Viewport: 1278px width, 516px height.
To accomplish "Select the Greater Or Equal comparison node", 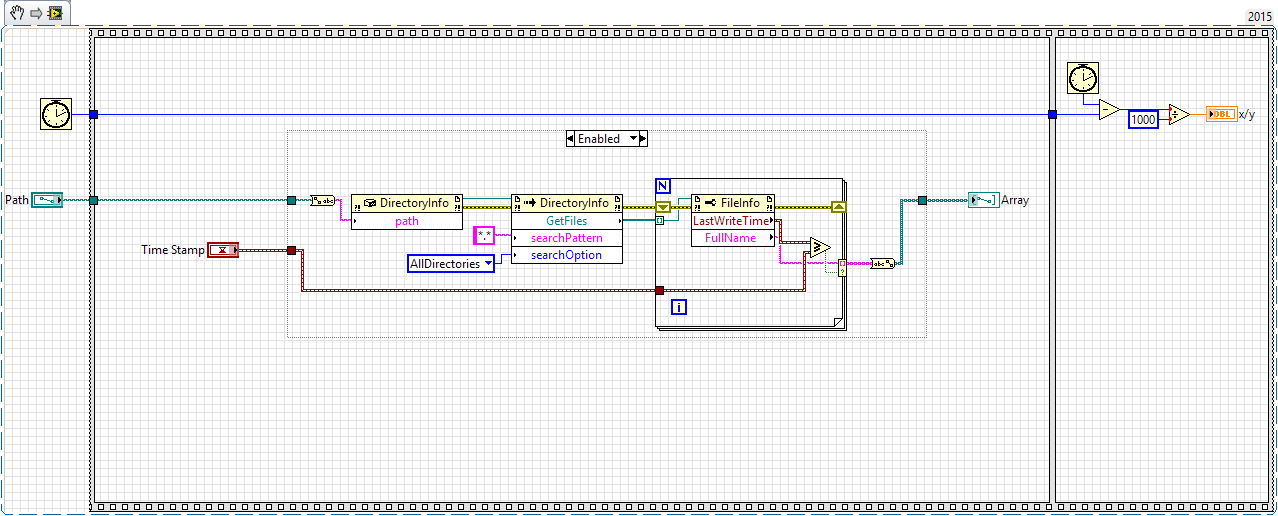I will pyautogui.click(x=819, y=247).
